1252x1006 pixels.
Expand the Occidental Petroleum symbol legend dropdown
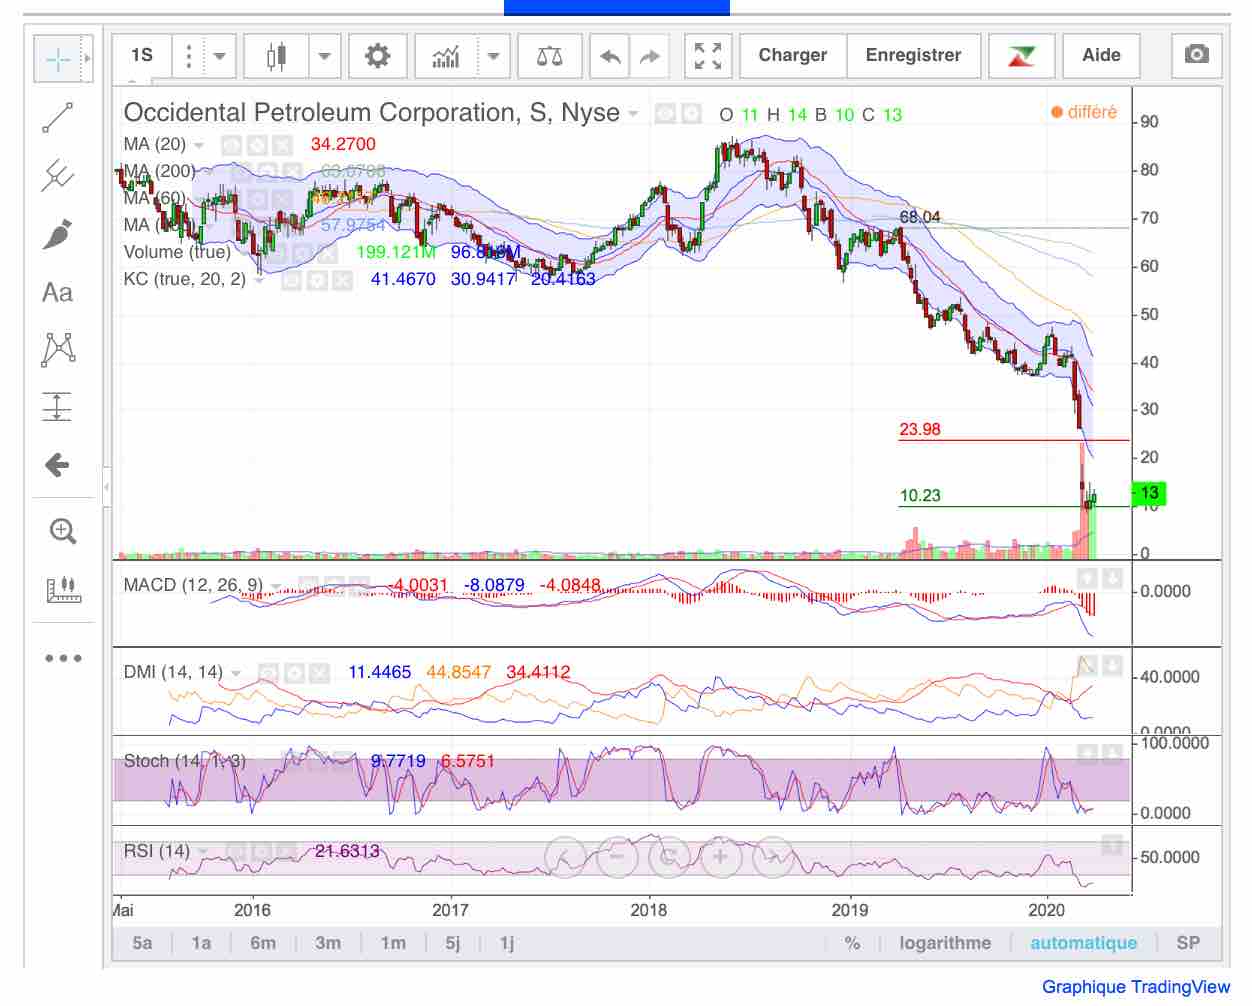[x=633, y=114]
